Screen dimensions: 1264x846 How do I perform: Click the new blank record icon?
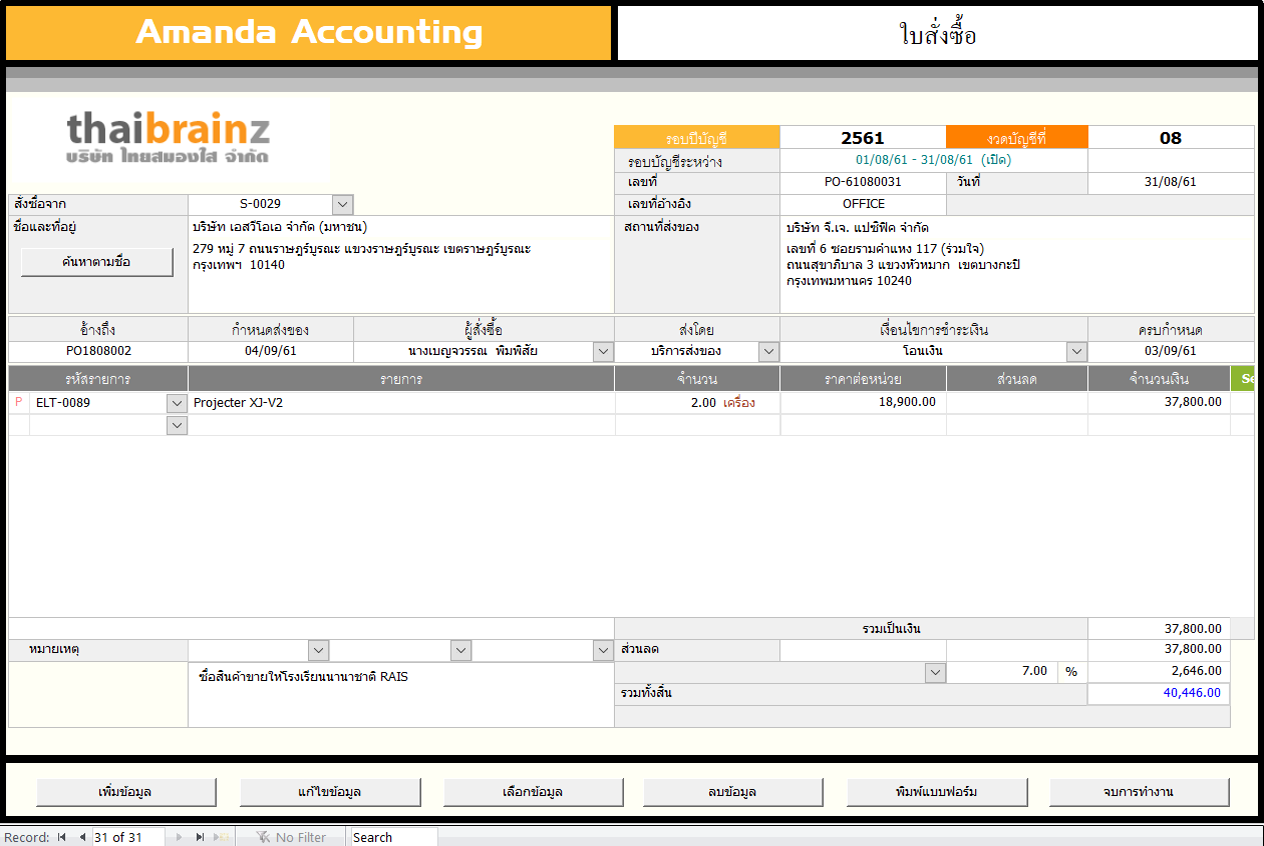point(221,837)
